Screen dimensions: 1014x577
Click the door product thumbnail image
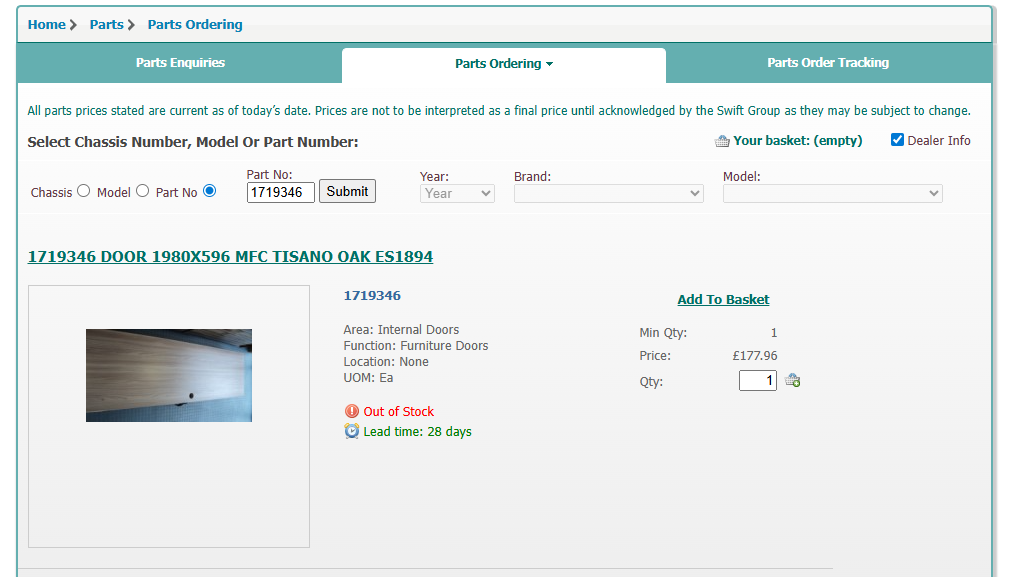point(169,375)
